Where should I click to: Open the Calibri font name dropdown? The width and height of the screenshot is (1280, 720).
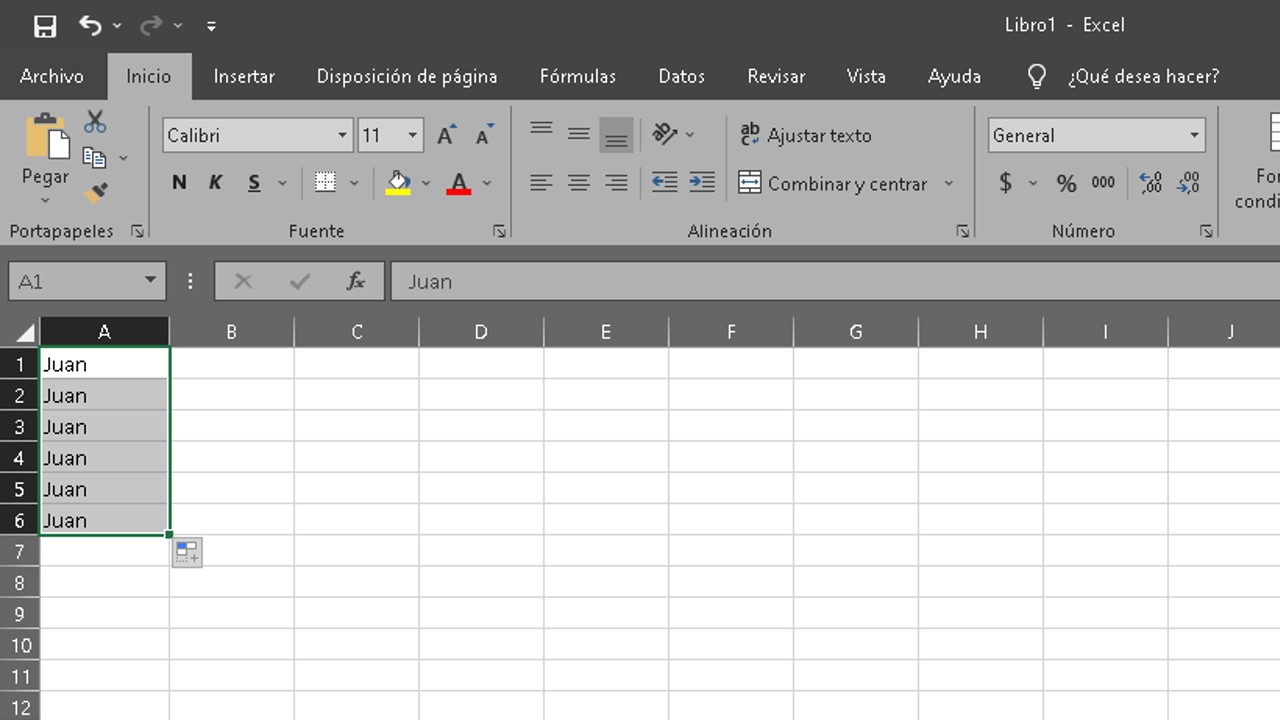click(x=342, y=135)
